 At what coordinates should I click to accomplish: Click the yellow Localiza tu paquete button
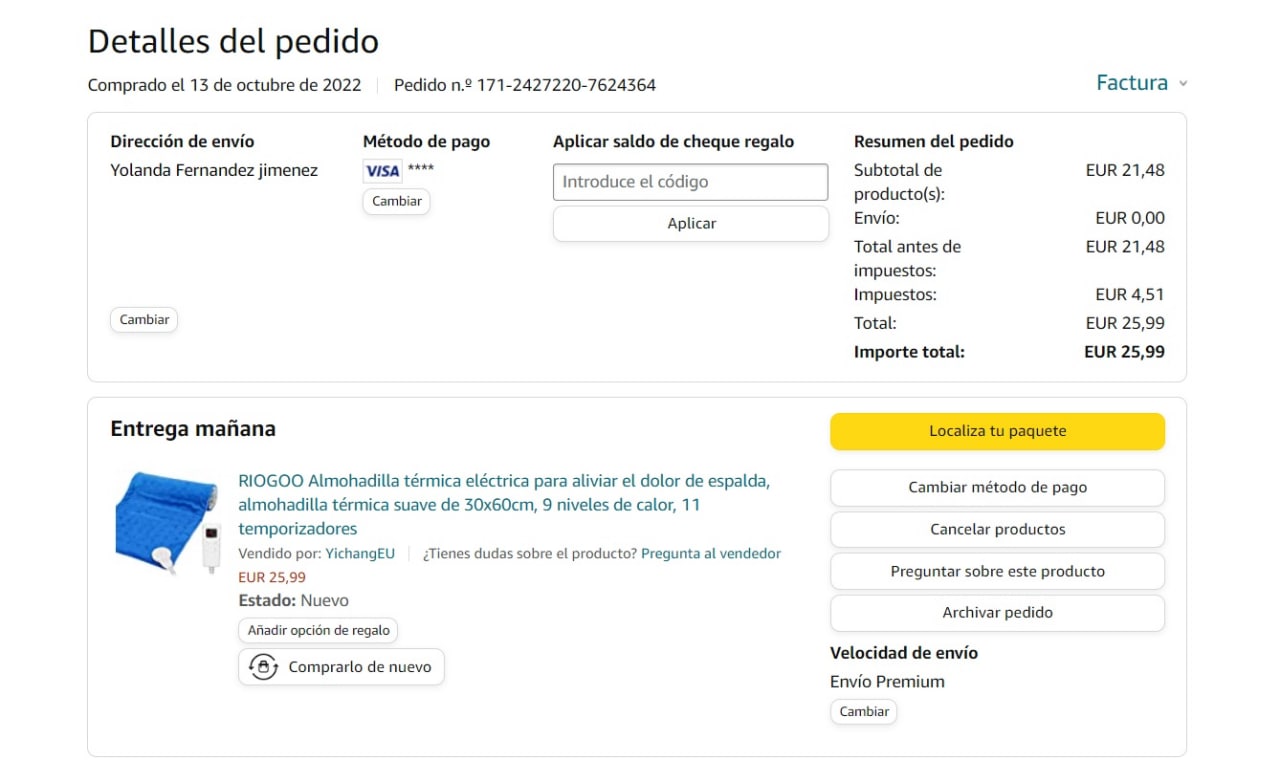[x=997, y=431]
